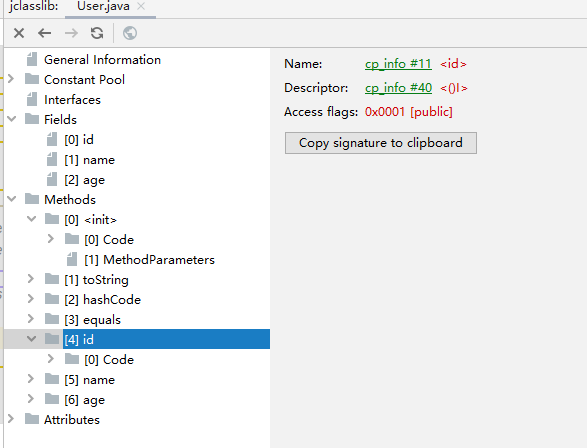Click Copy signature to clipboard button
This screenshot has width=587, height=448.
coord(381,143)
